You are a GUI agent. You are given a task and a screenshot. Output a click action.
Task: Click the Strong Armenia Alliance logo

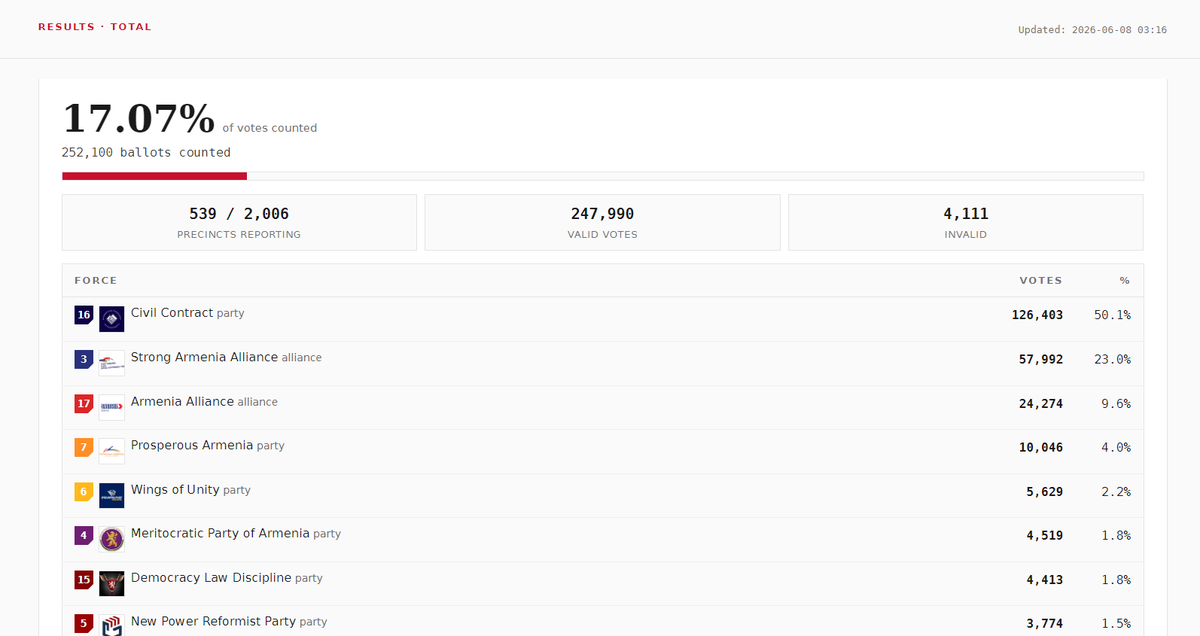coord(112,363)
